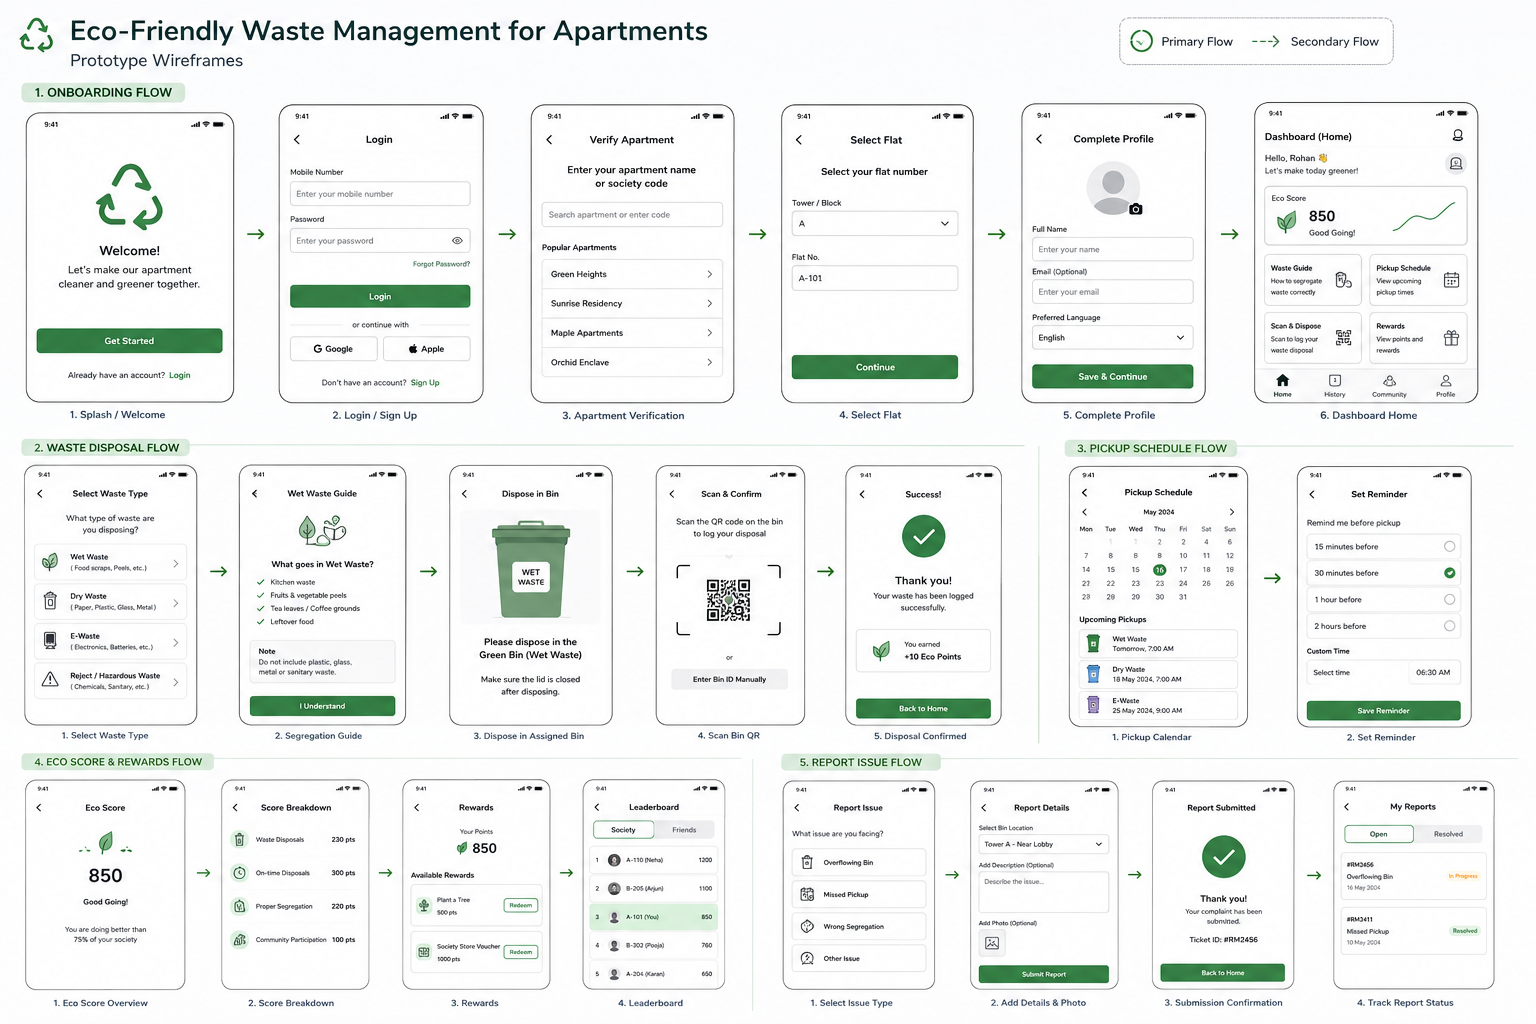Click the add photo image placeholder
Image resolution: width=1536 pixels, height=1024 pixels.
pos(992,943)
